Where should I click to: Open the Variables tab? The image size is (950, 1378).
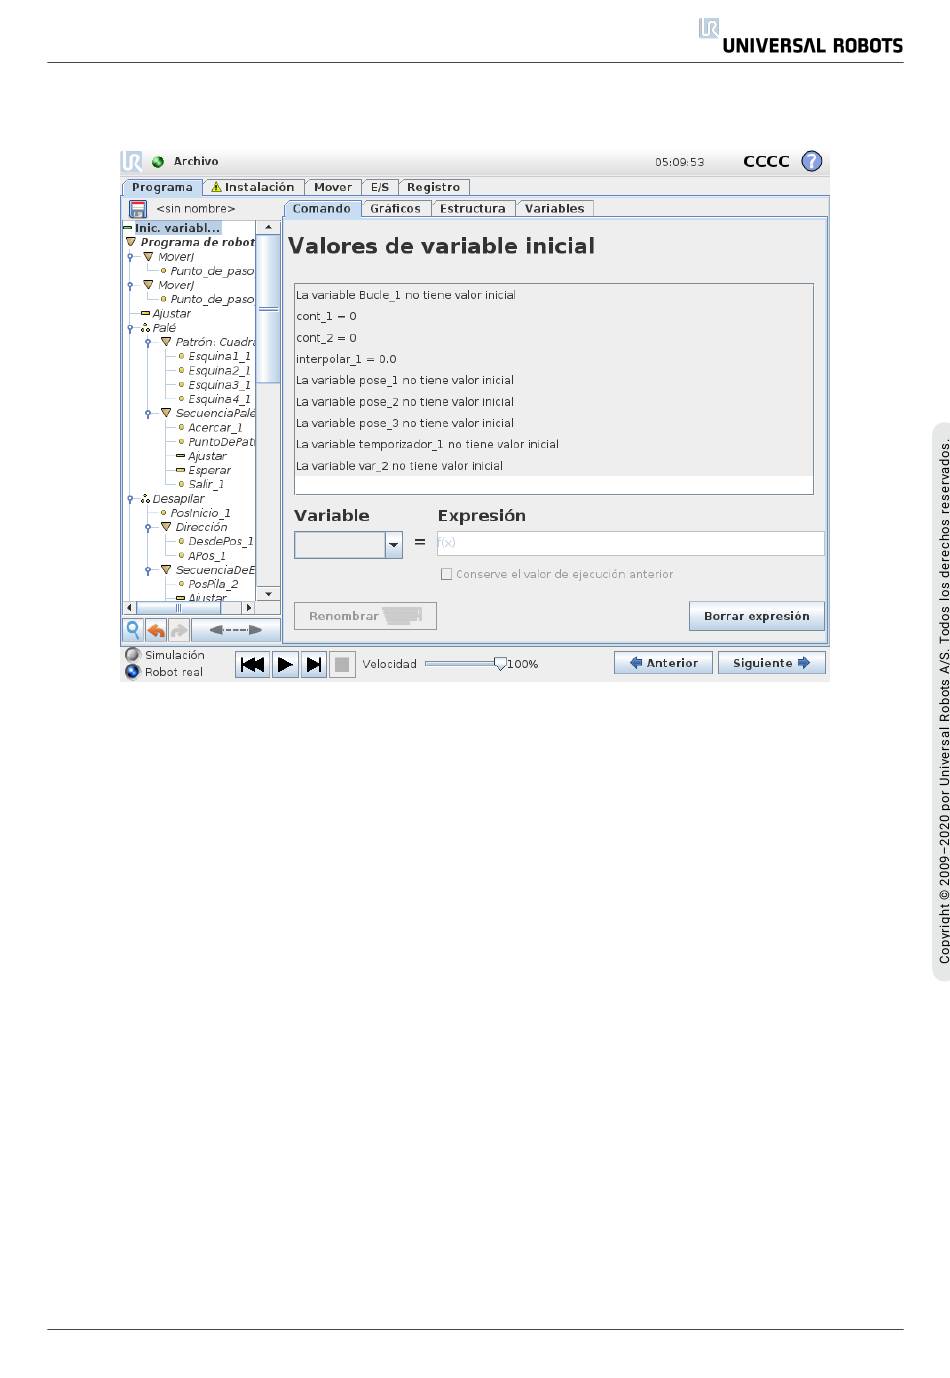pos(554,209)
